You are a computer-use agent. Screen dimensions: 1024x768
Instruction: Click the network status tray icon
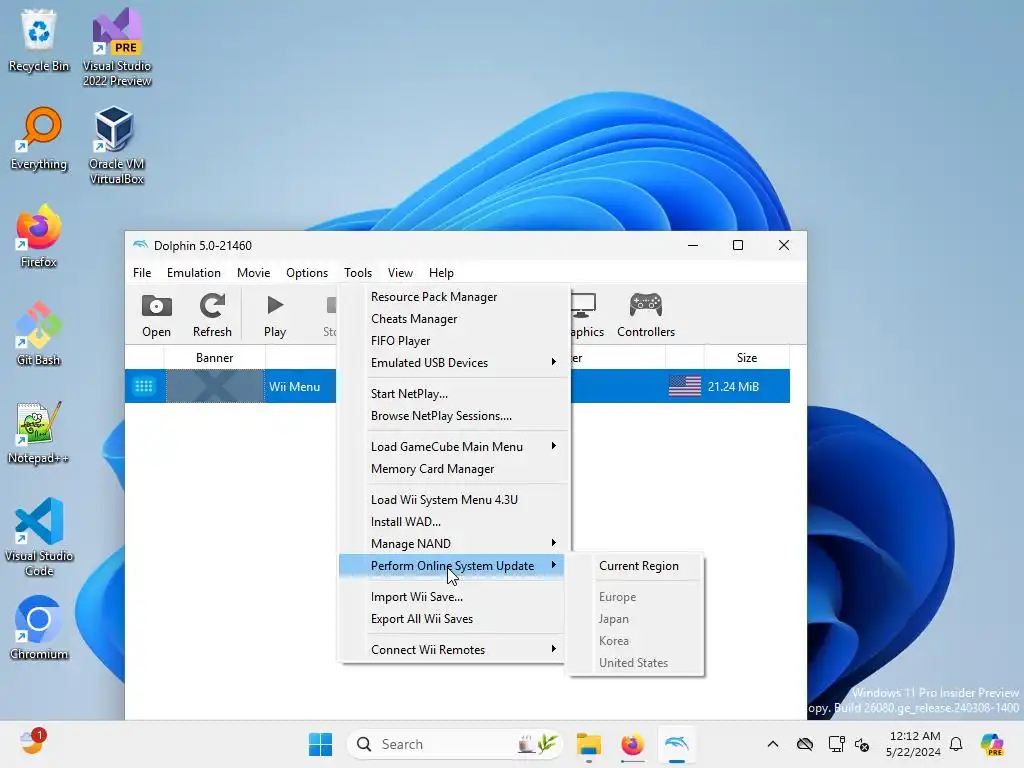[836, 744]
